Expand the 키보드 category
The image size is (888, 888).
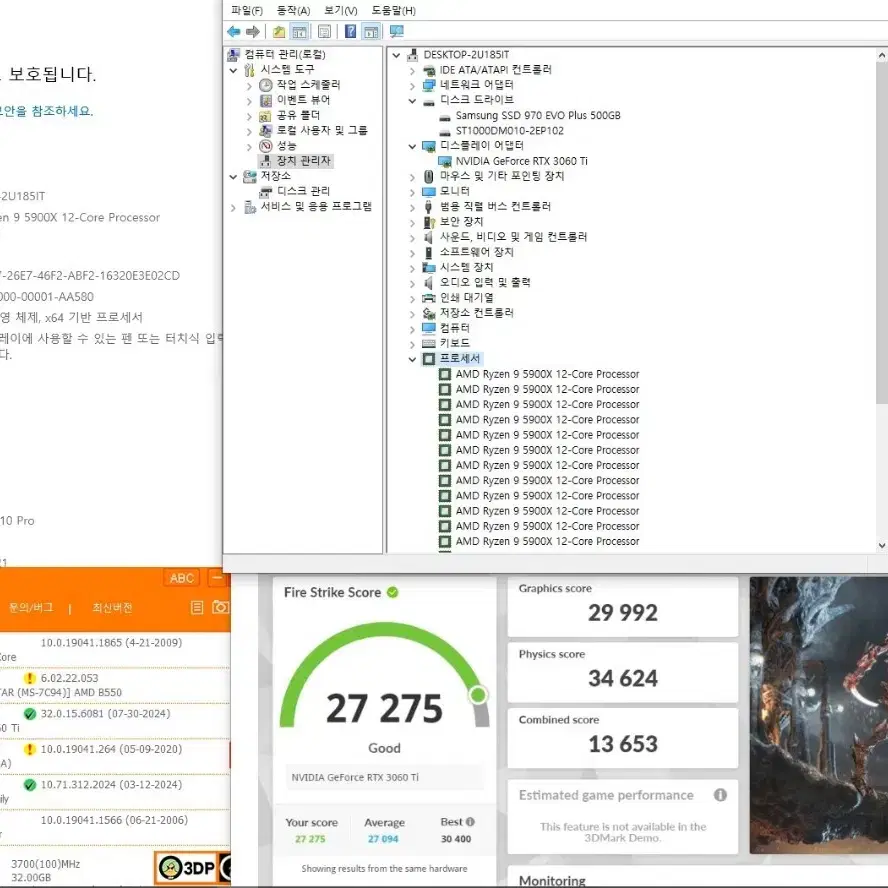pos(412,344)
